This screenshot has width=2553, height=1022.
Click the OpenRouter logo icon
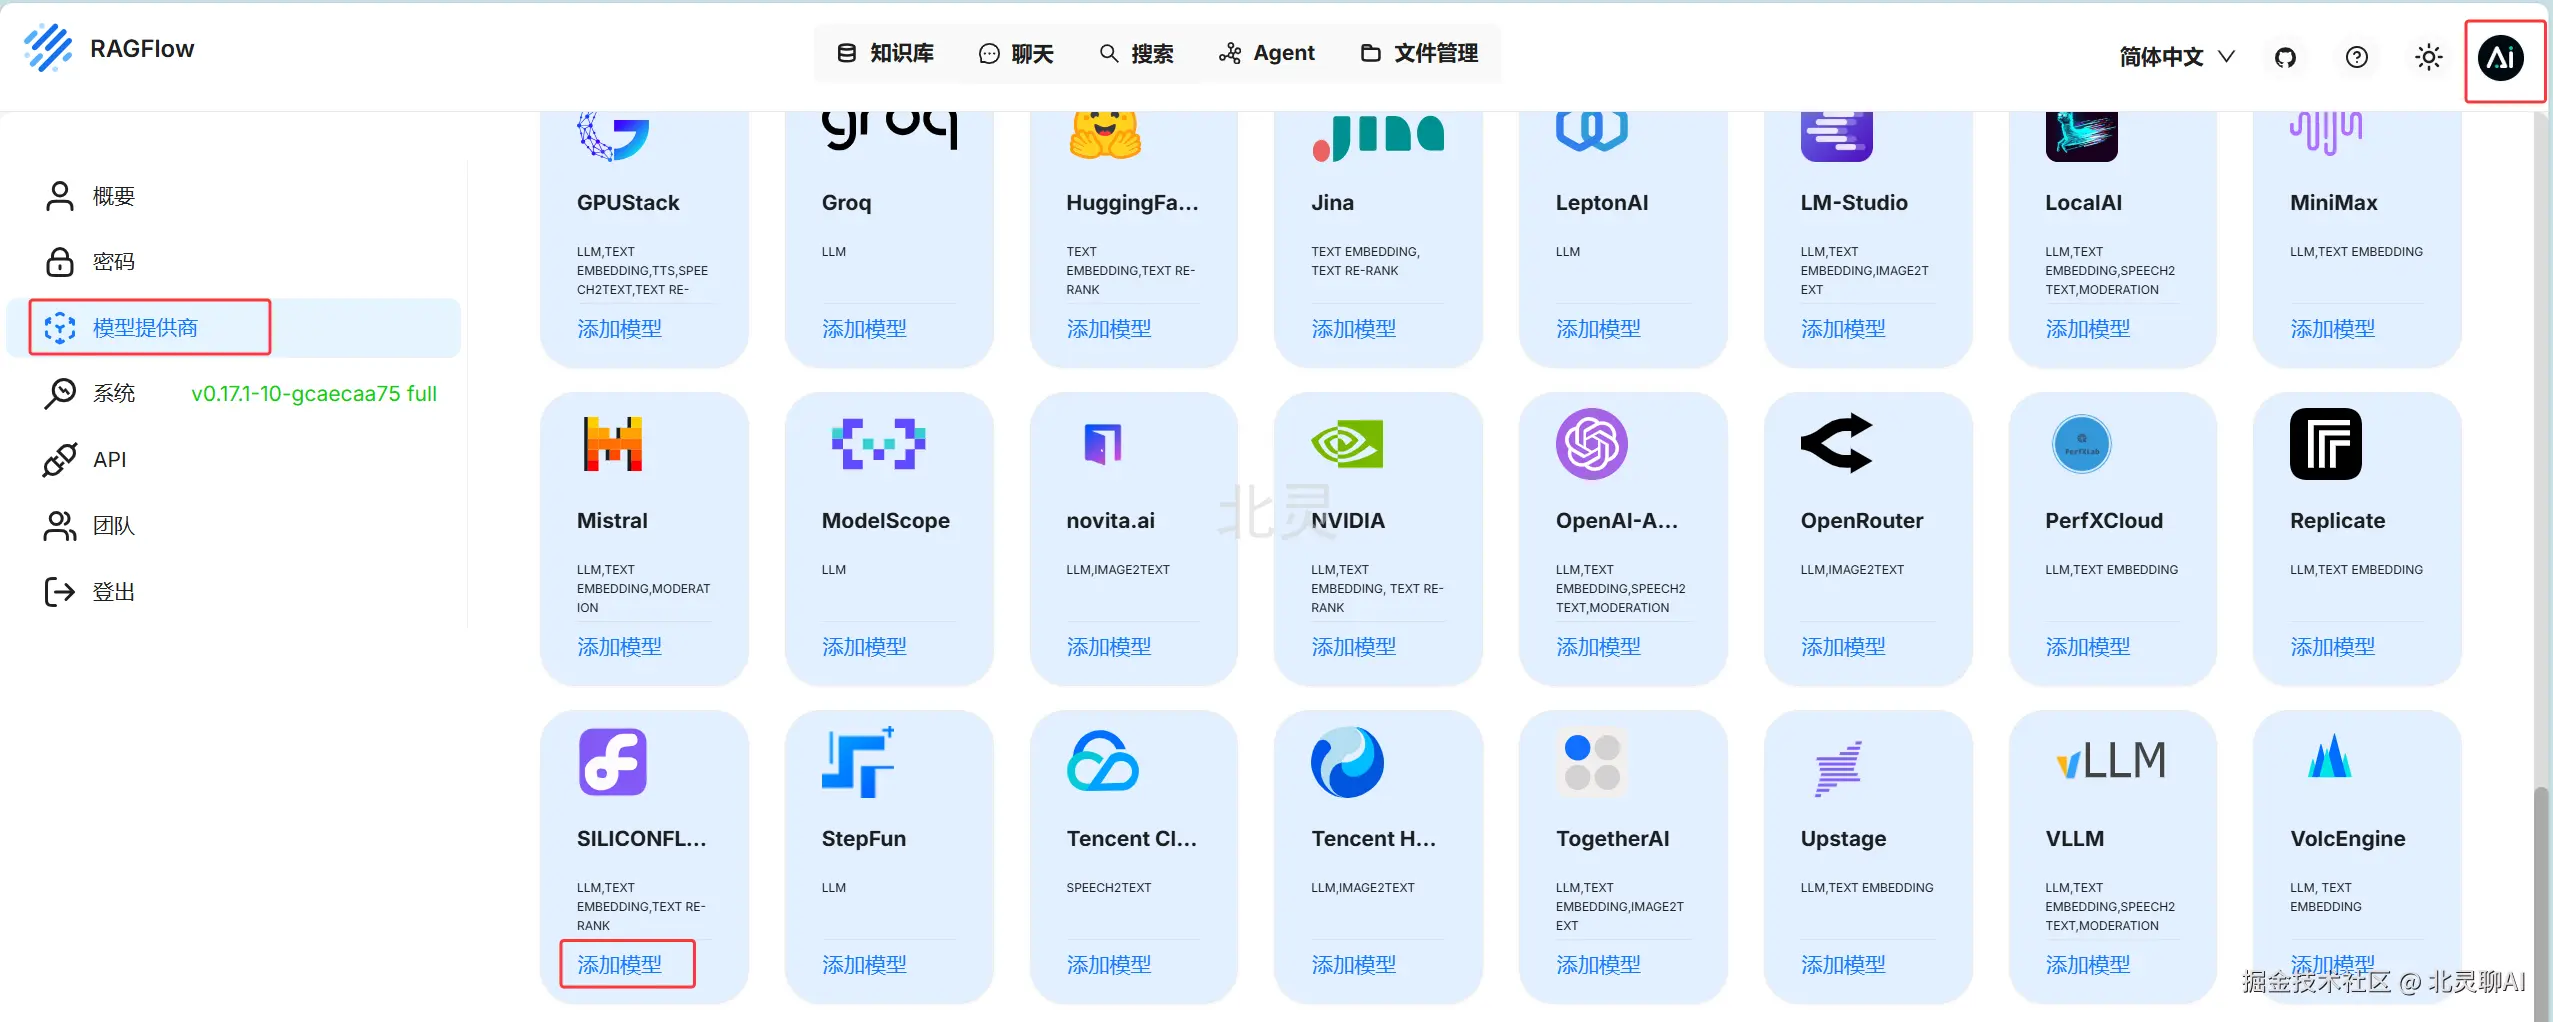pos(1837,443)
